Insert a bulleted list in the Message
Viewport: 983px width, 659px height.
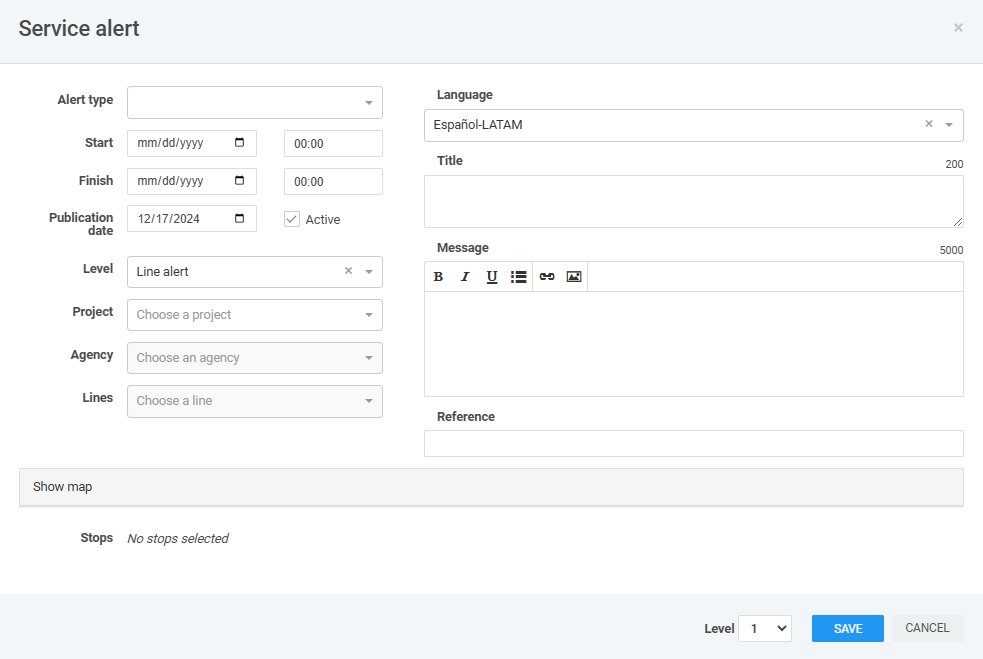(518, 277)
